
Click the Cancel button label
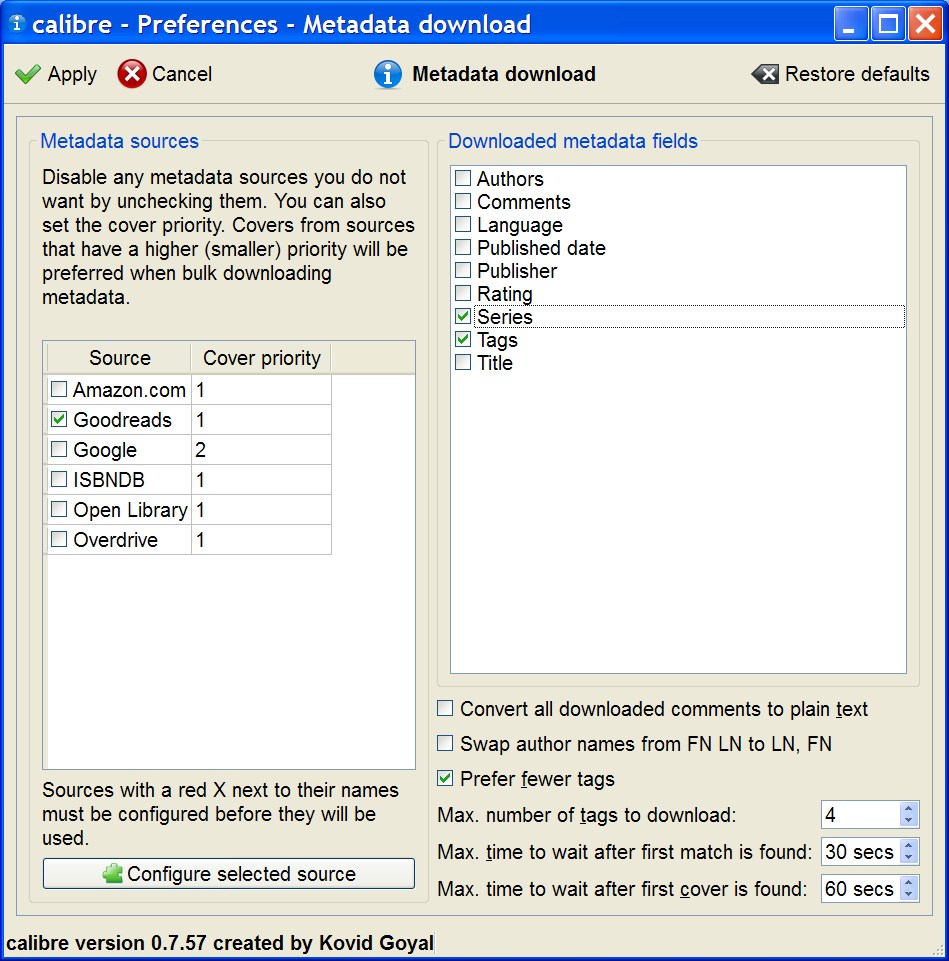(182, 74)
